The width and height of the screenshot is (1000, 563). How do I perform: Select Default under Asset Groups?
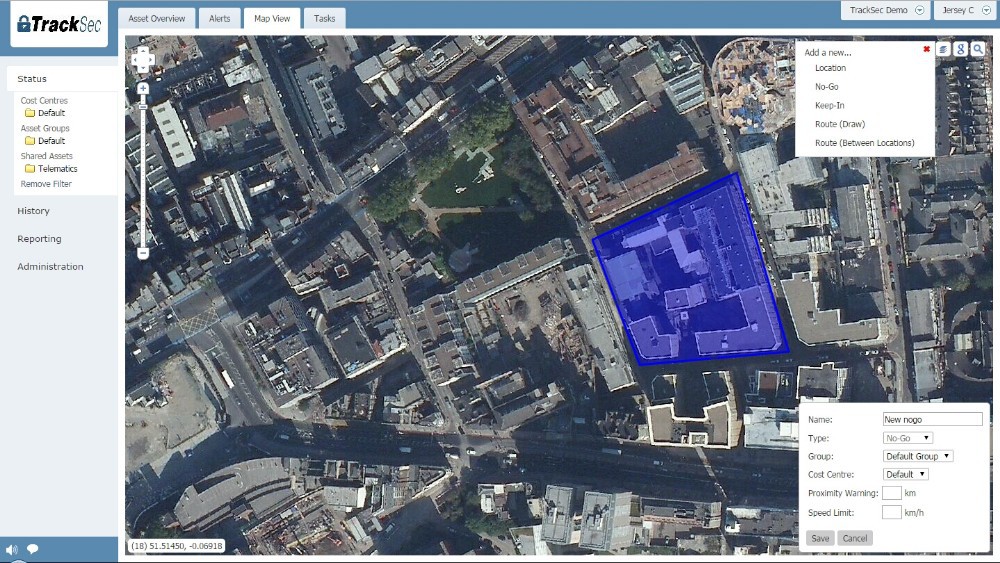(x=51, y=141)
